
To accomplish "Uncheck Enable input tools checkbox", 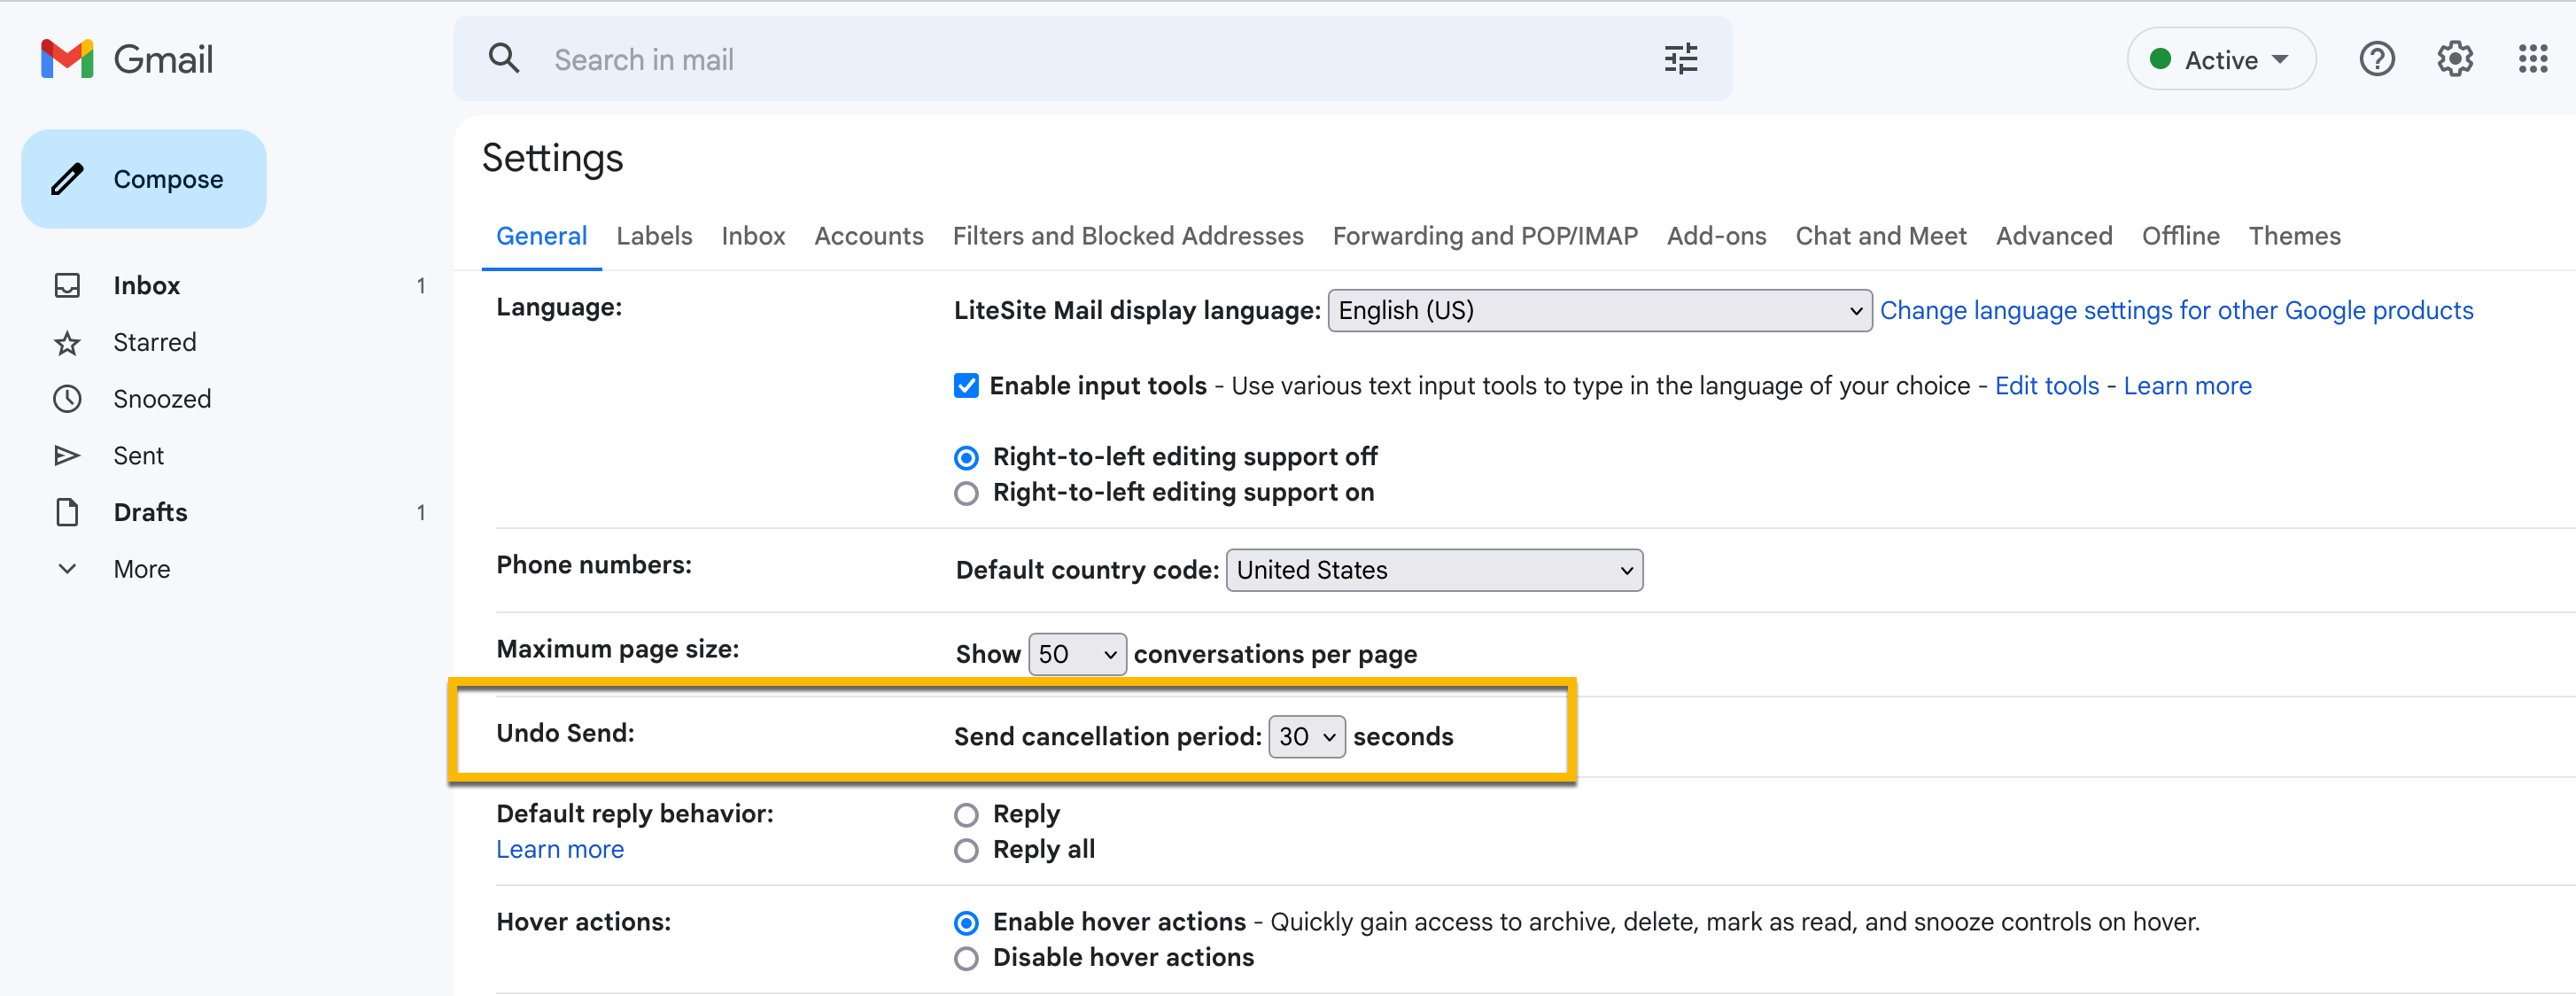I will (966, 386).
